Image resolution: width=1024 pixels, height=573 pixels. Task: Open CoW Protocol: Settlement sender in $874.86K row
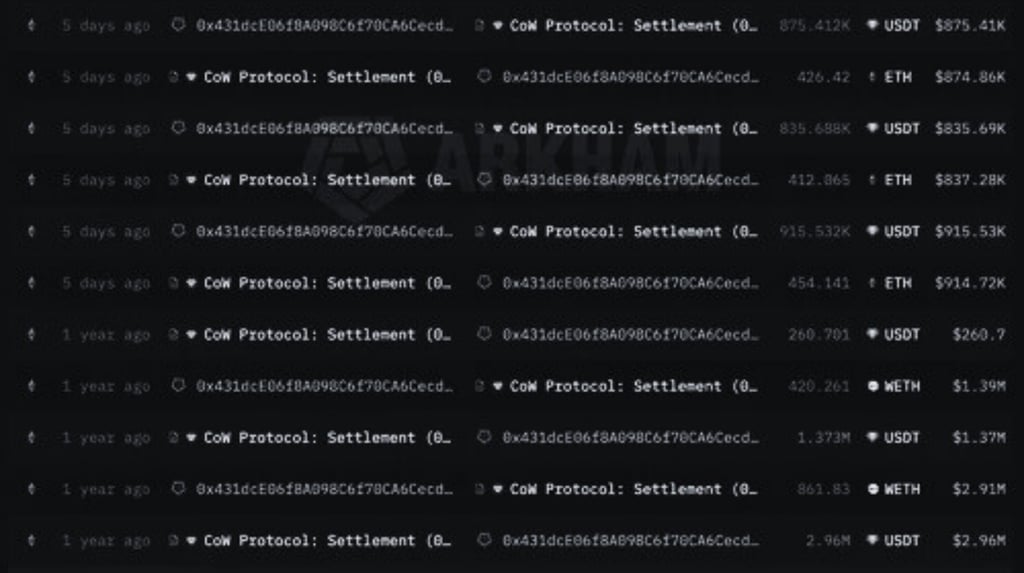pos(326,77)
